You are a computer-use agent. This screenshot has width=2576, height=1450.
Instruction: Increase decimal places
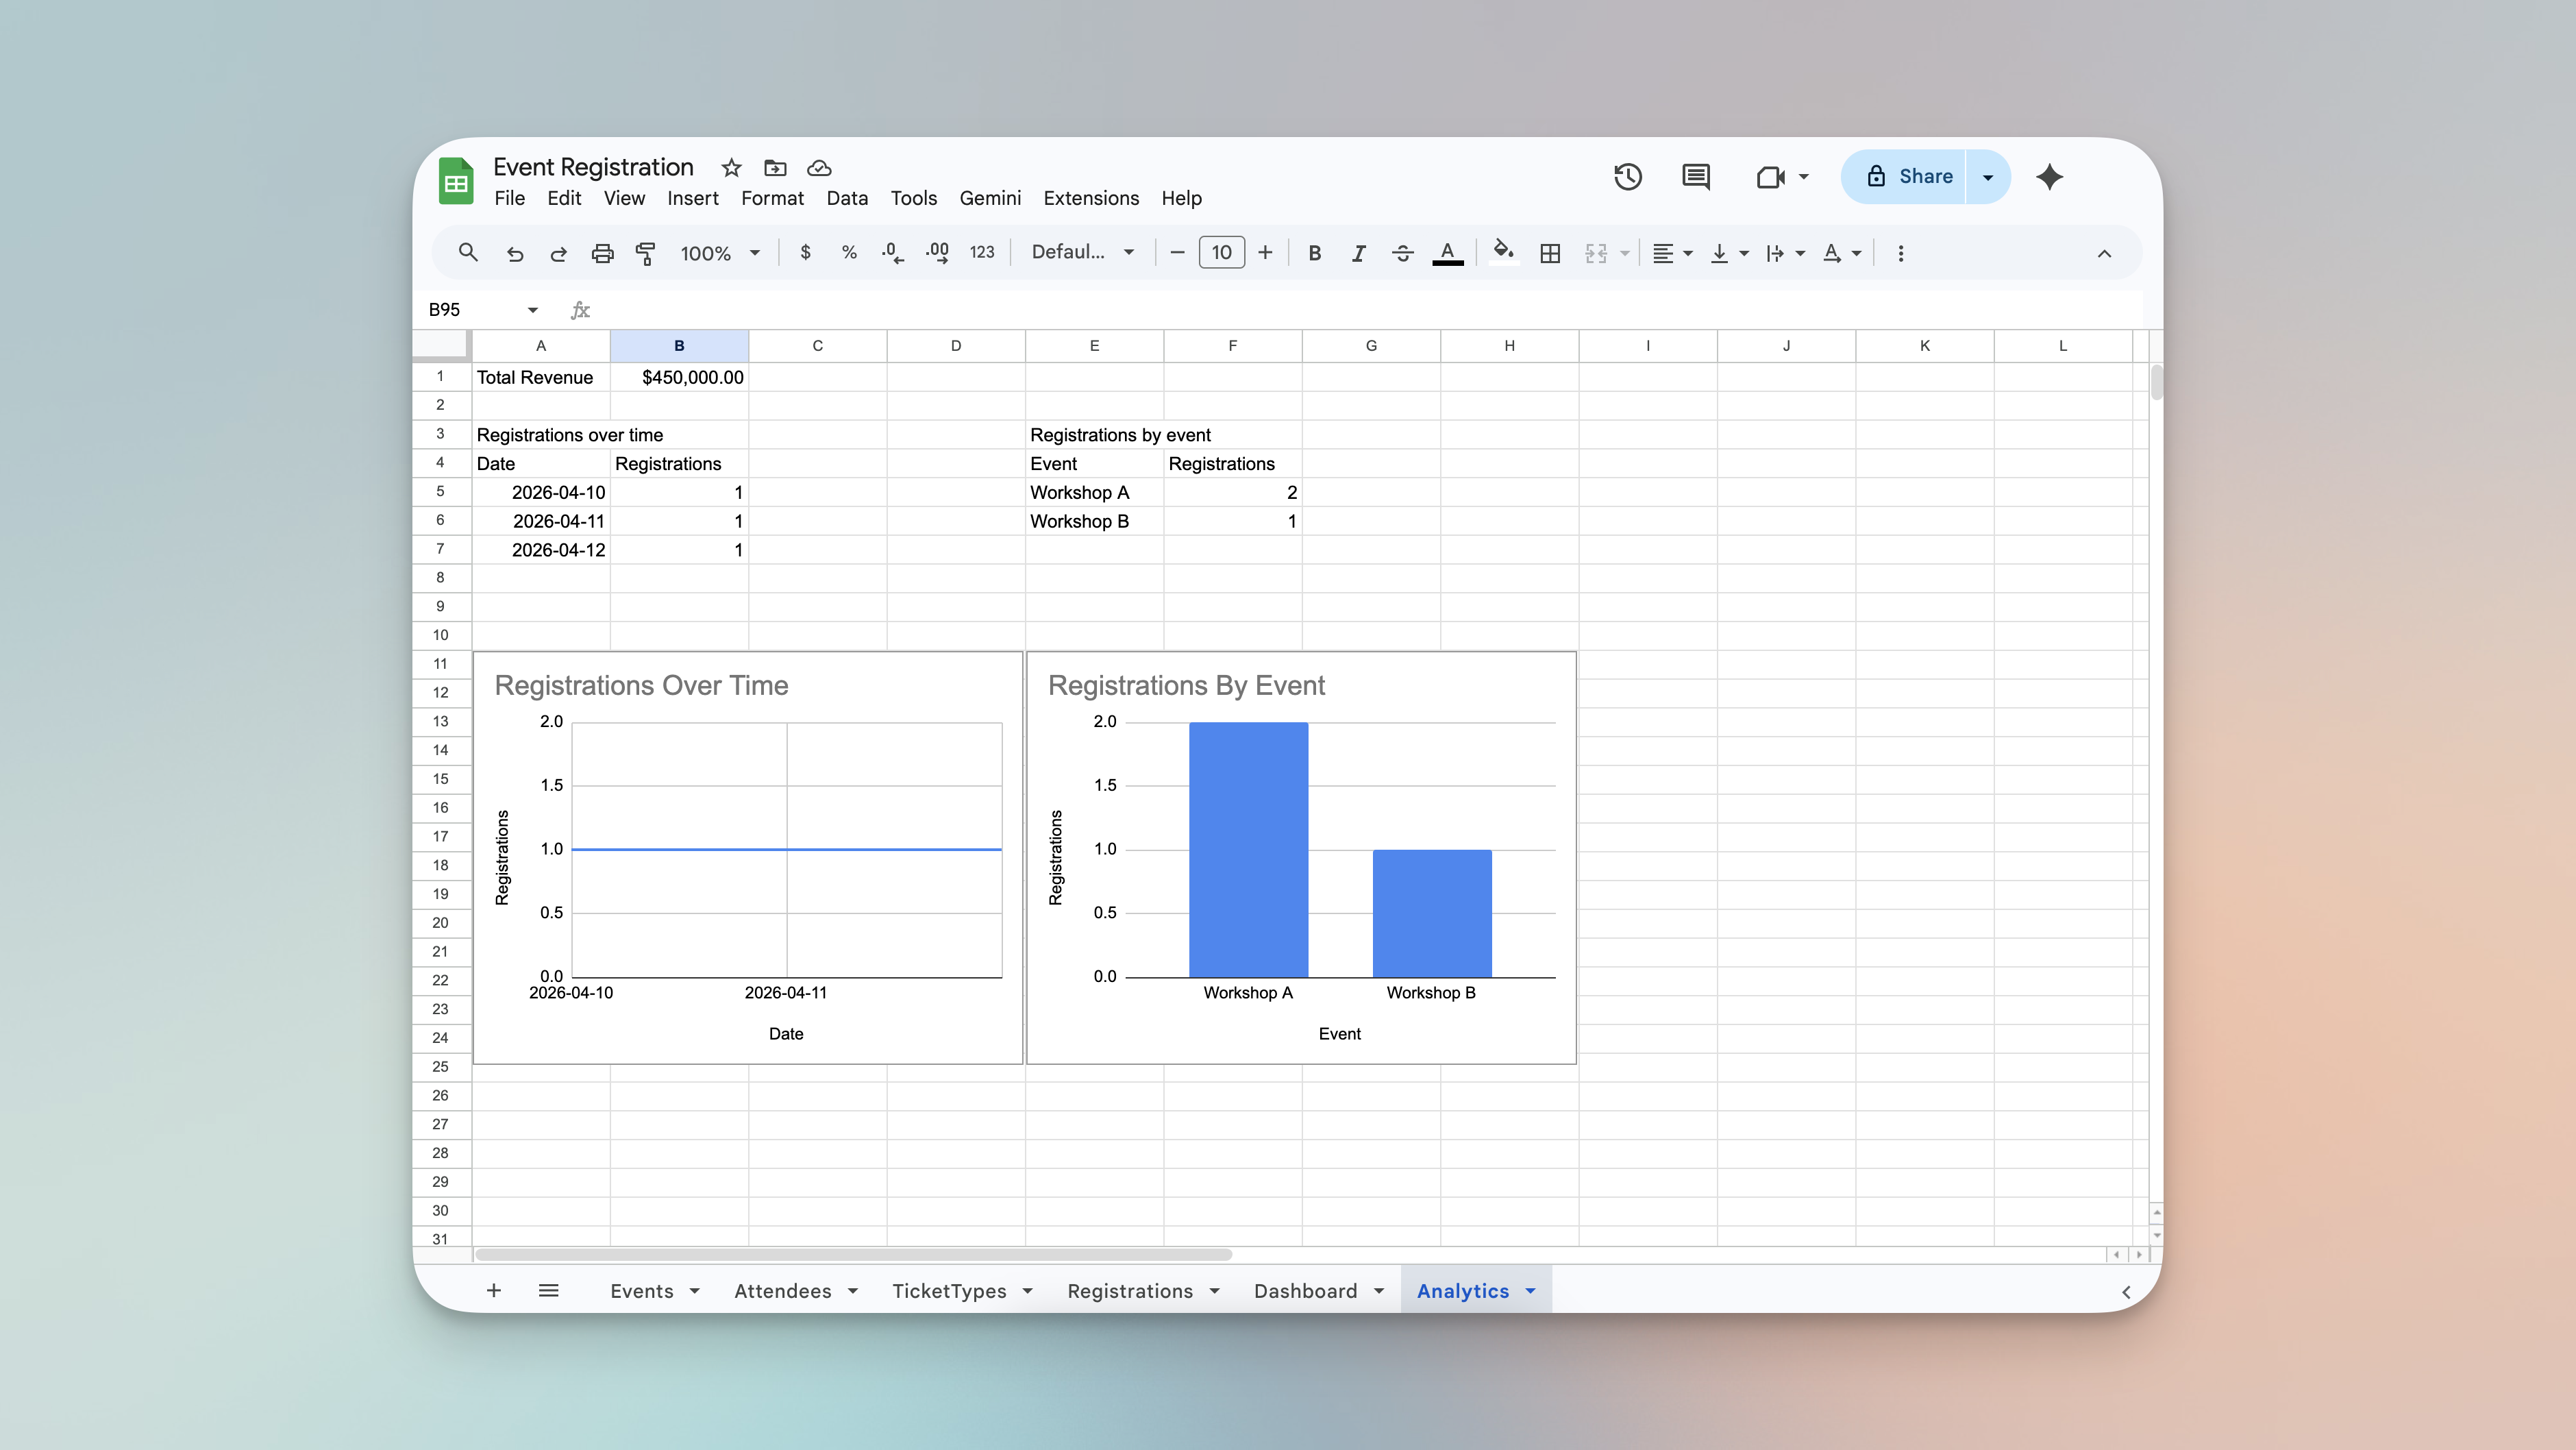click(937, 253)
